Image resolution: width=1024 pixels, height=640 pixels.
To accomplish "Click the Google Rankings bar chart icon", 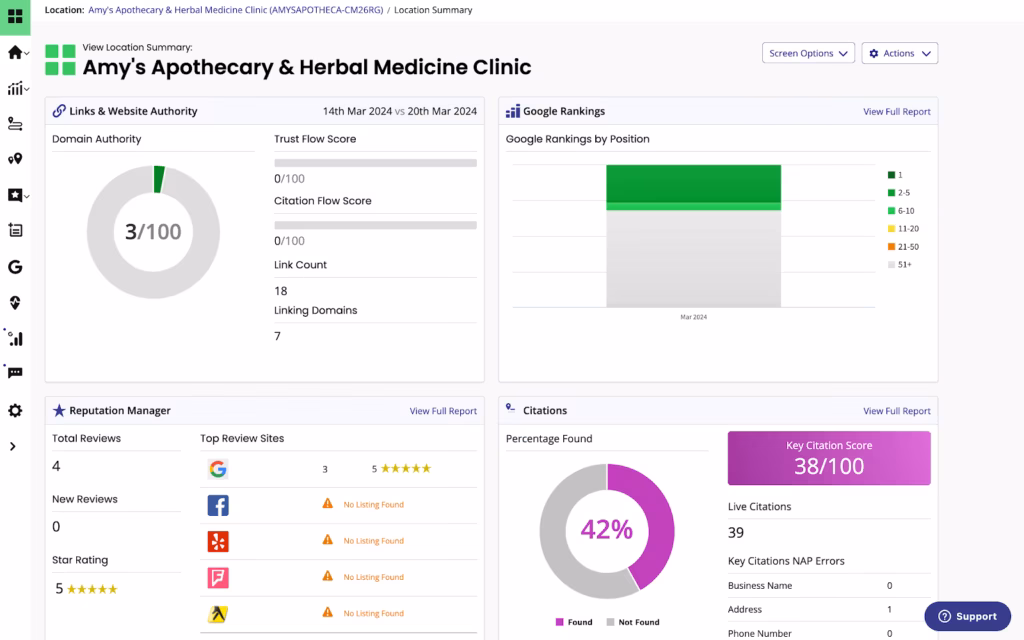I will tap(513, 111).
